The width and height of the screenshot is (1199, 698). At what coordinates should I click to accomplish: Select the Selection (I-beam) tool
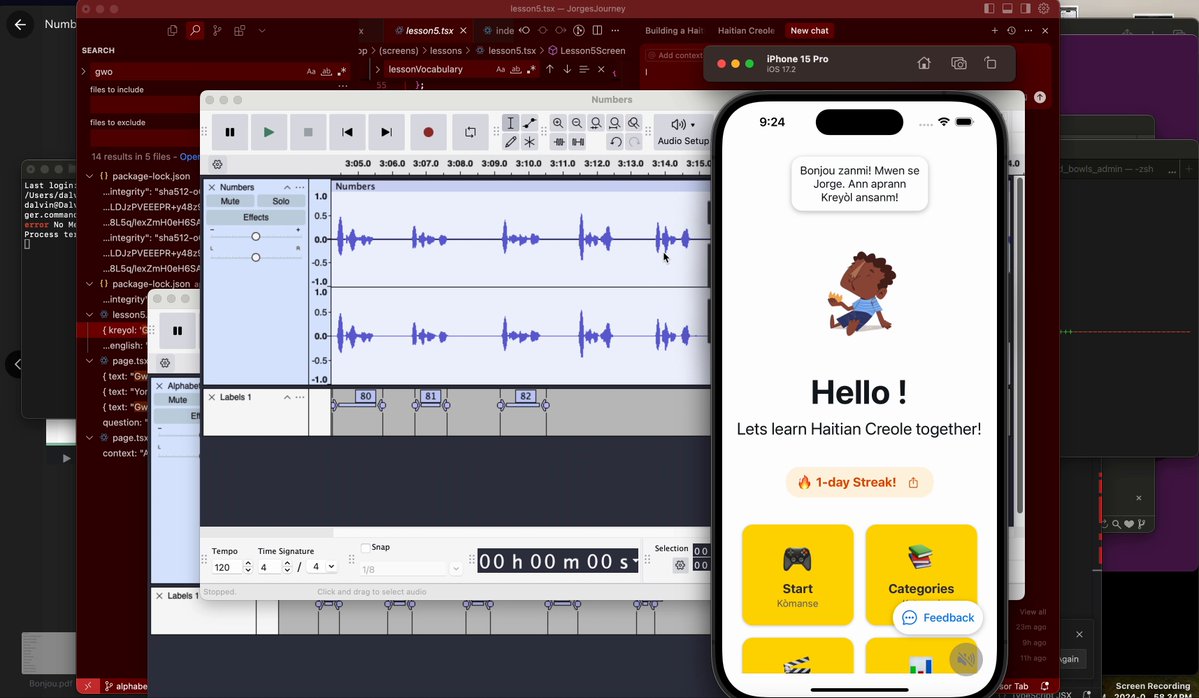click(x=511, y=123)
